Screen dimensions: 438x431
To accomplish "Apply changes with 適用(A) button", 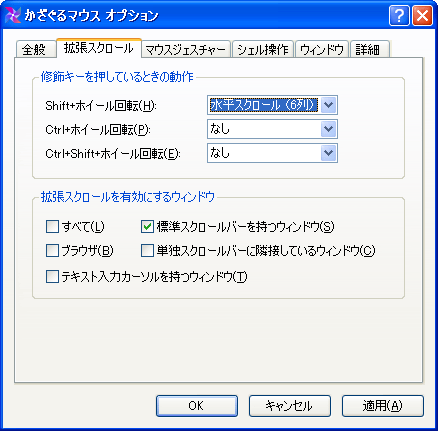I will tap(383, 406).
